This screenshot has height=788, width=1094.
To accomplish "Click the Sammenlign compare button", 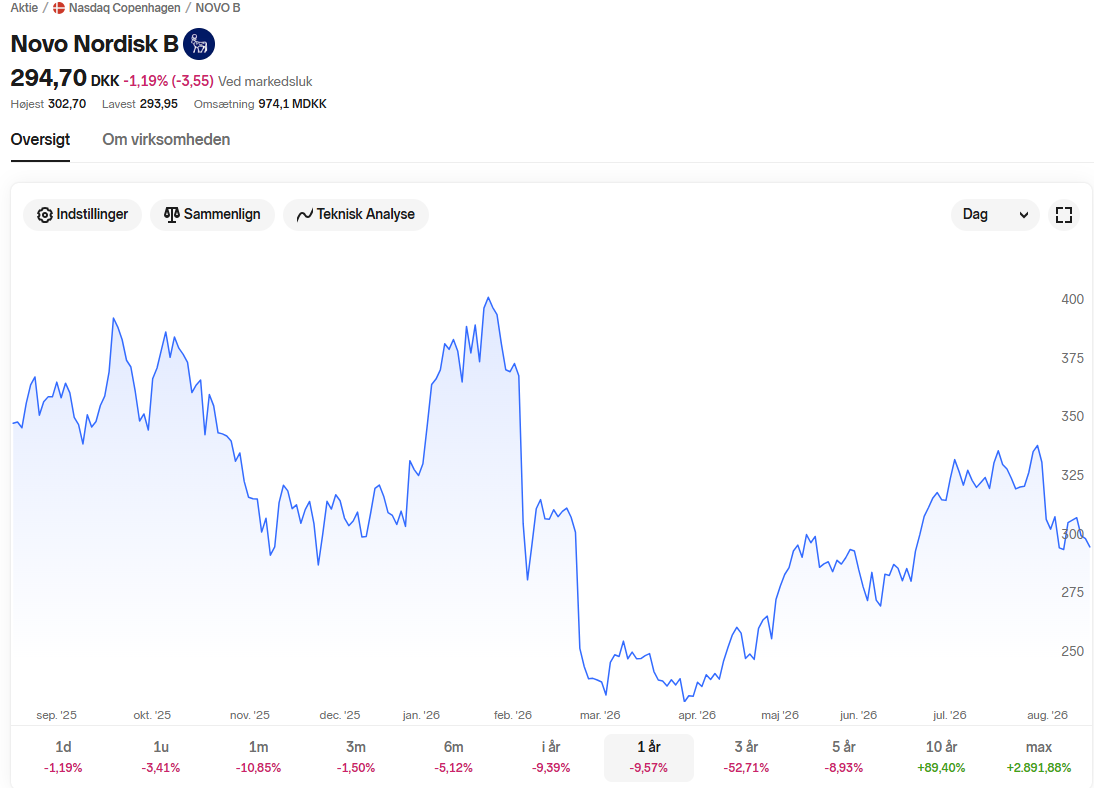I will click(212, 214).
